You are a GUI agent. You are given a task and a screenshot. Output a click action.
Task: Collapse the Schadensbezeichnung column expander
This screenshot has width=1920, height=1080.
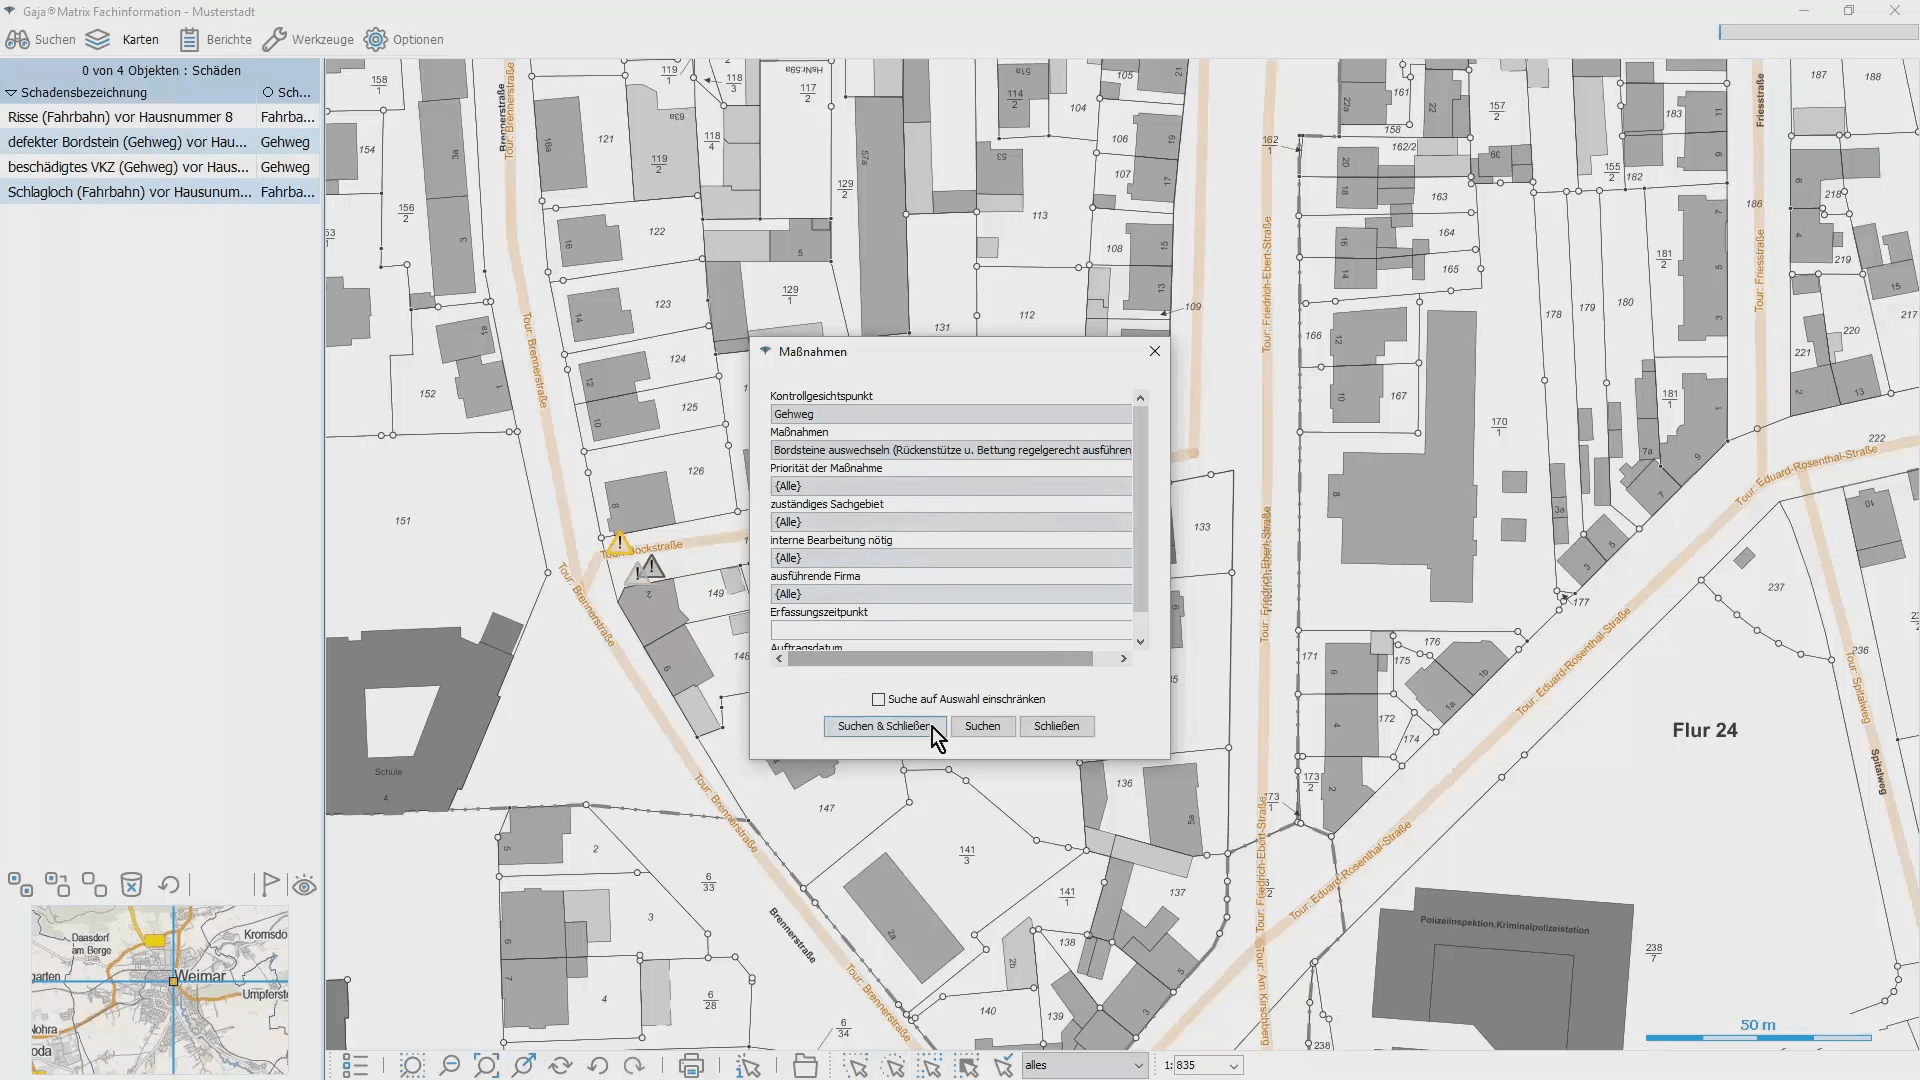pos(11,93)
